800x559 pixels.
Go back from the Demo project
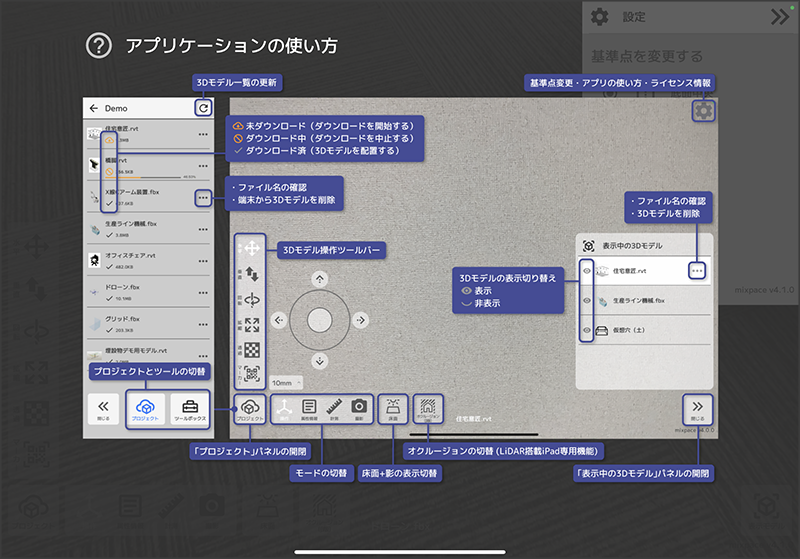coord(94,108)
